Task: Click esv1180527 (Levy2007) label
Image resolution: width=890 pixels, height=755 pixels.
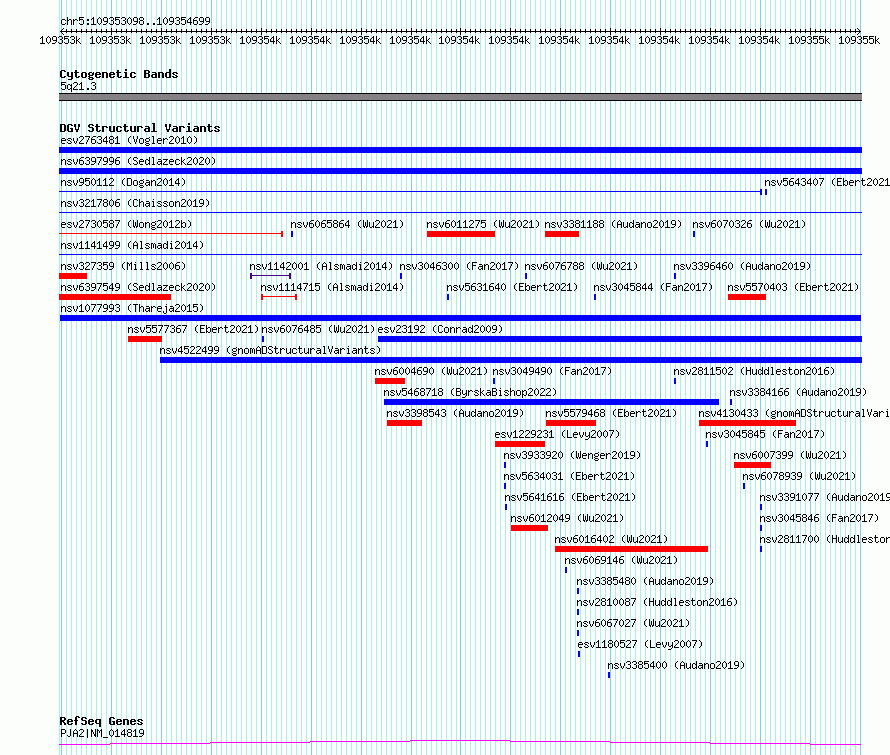Action: [x=640, y=644]
